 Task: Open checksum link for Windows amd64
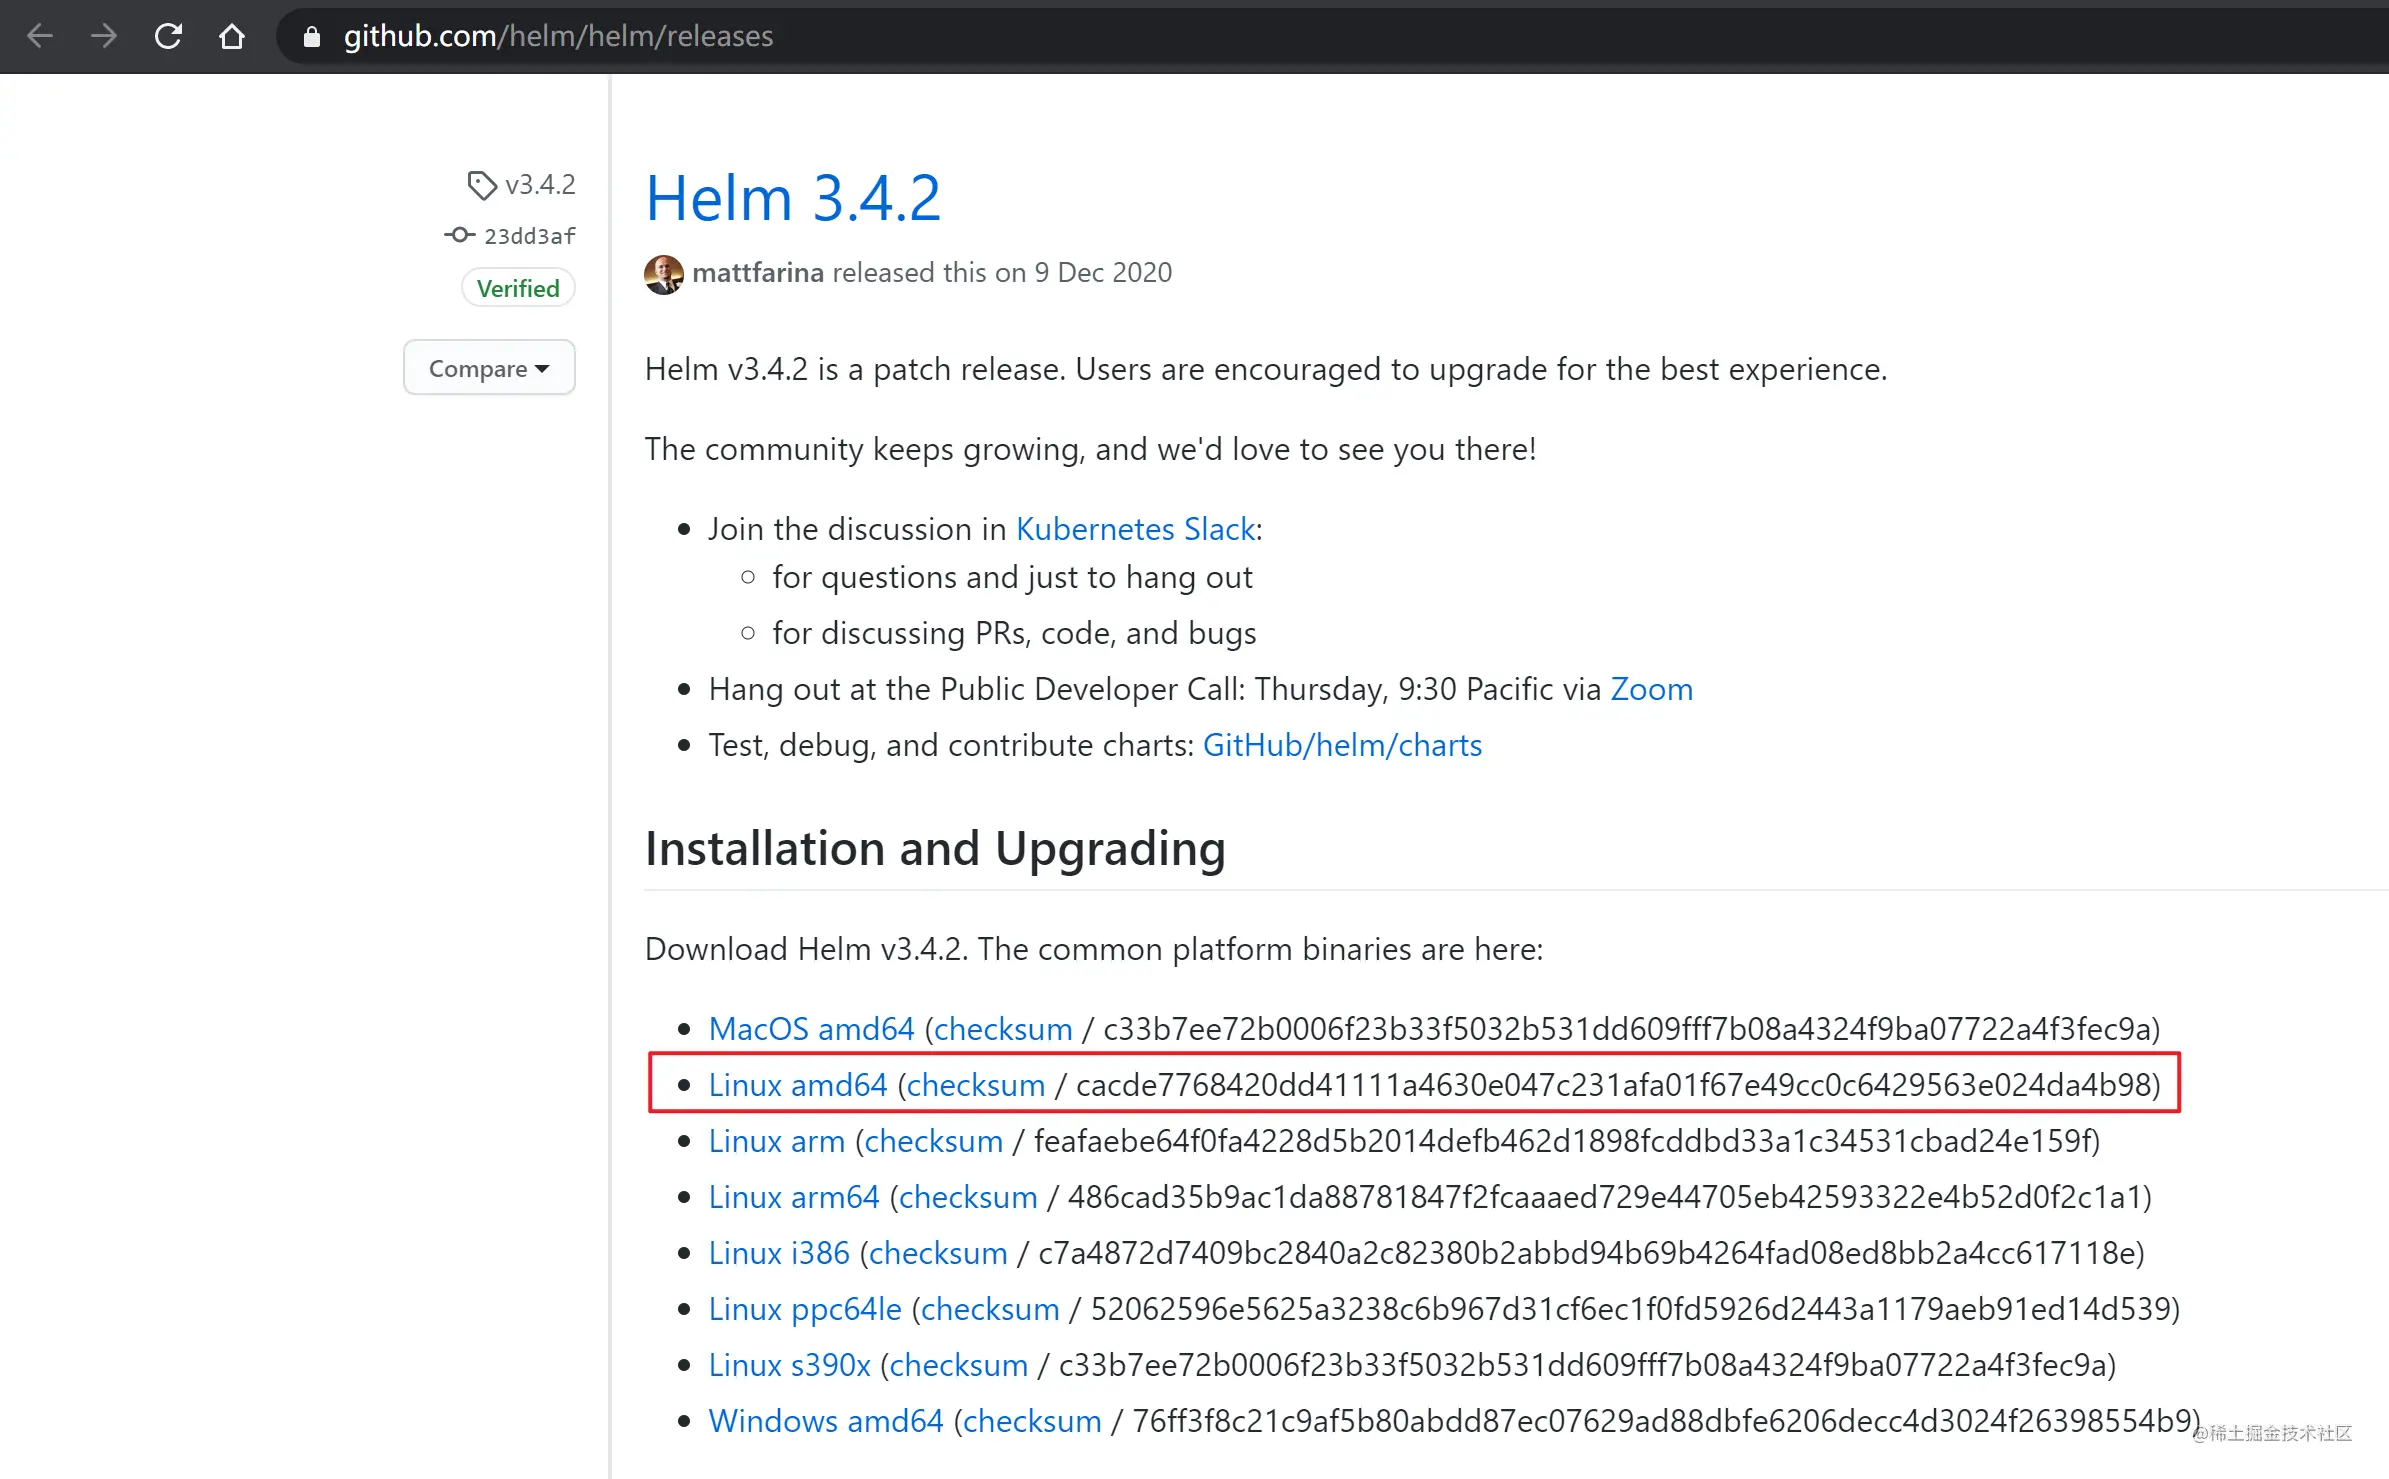1032,1421
